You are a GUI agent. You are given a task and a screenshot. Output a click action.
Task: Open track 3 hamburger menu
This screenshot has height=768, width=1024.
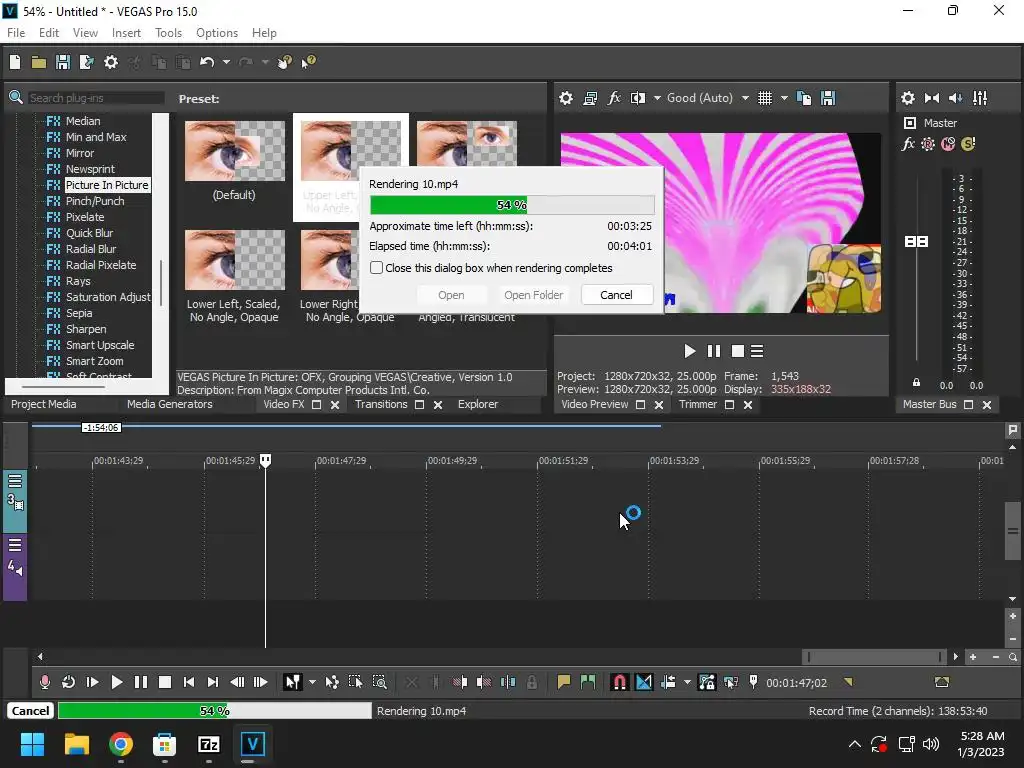pos(15,481)
